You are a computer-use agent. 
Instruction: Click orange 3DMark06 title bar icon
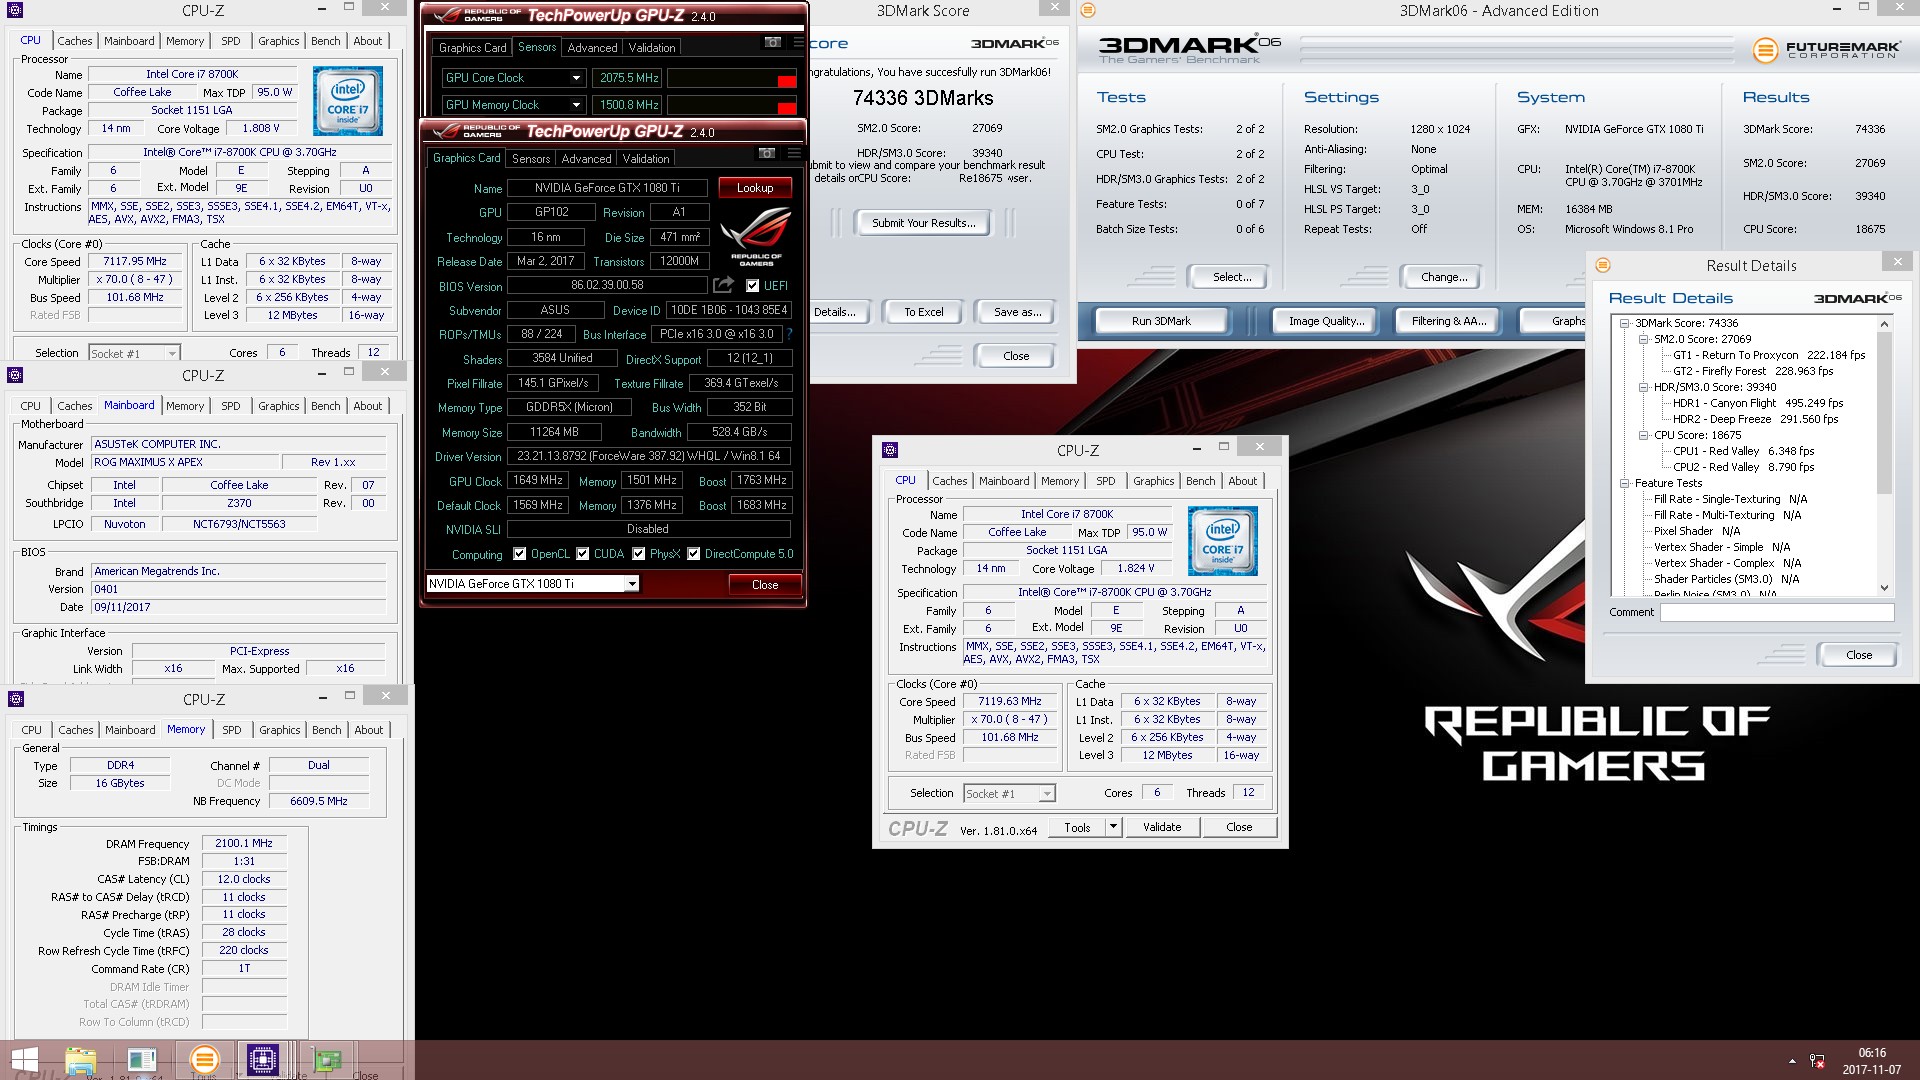1088,10
